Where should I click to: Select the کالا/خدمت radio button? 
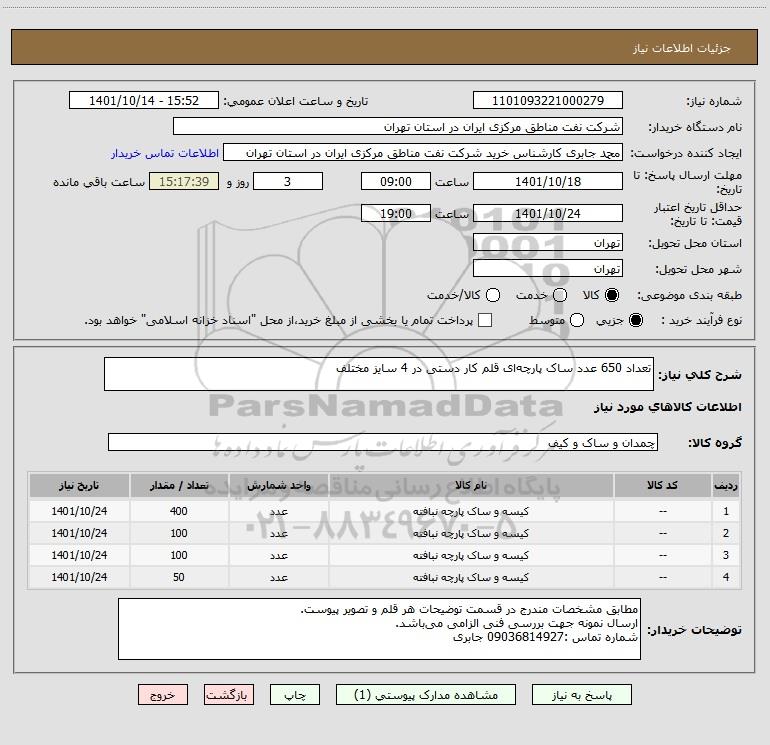tap(493, 295)
